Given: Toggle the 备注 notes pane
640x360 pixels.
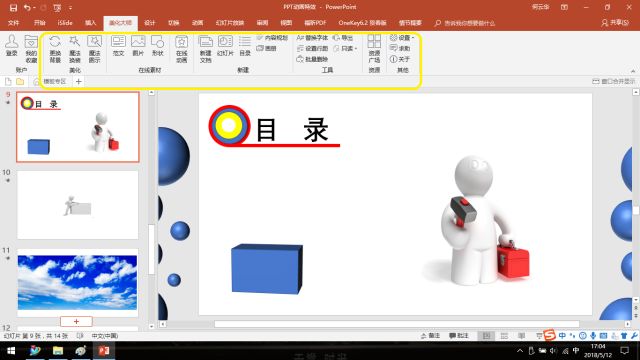Looking at the screenshot, I should click(x=430, y=336).
